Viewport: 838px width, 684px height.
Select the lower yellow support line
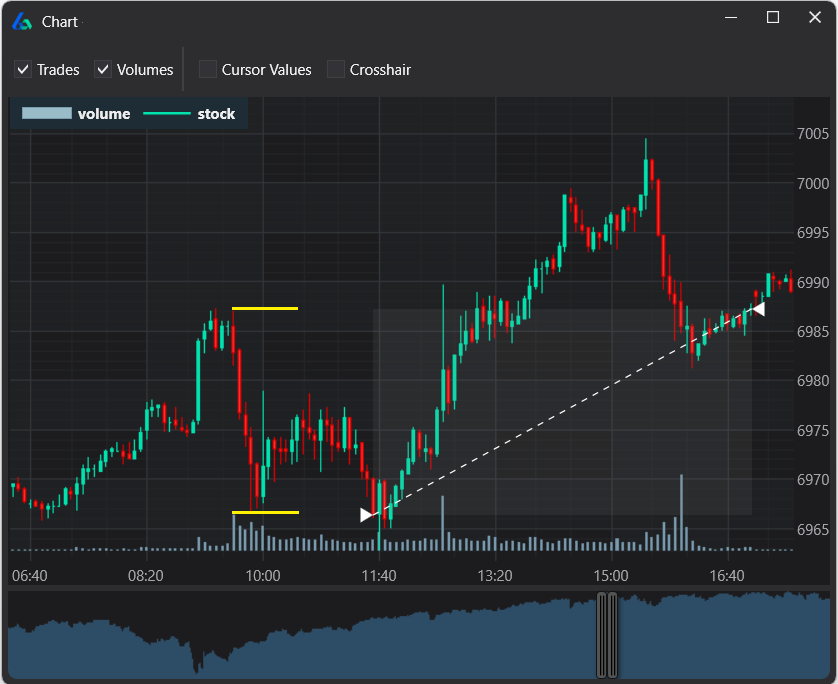click(264, 511)
